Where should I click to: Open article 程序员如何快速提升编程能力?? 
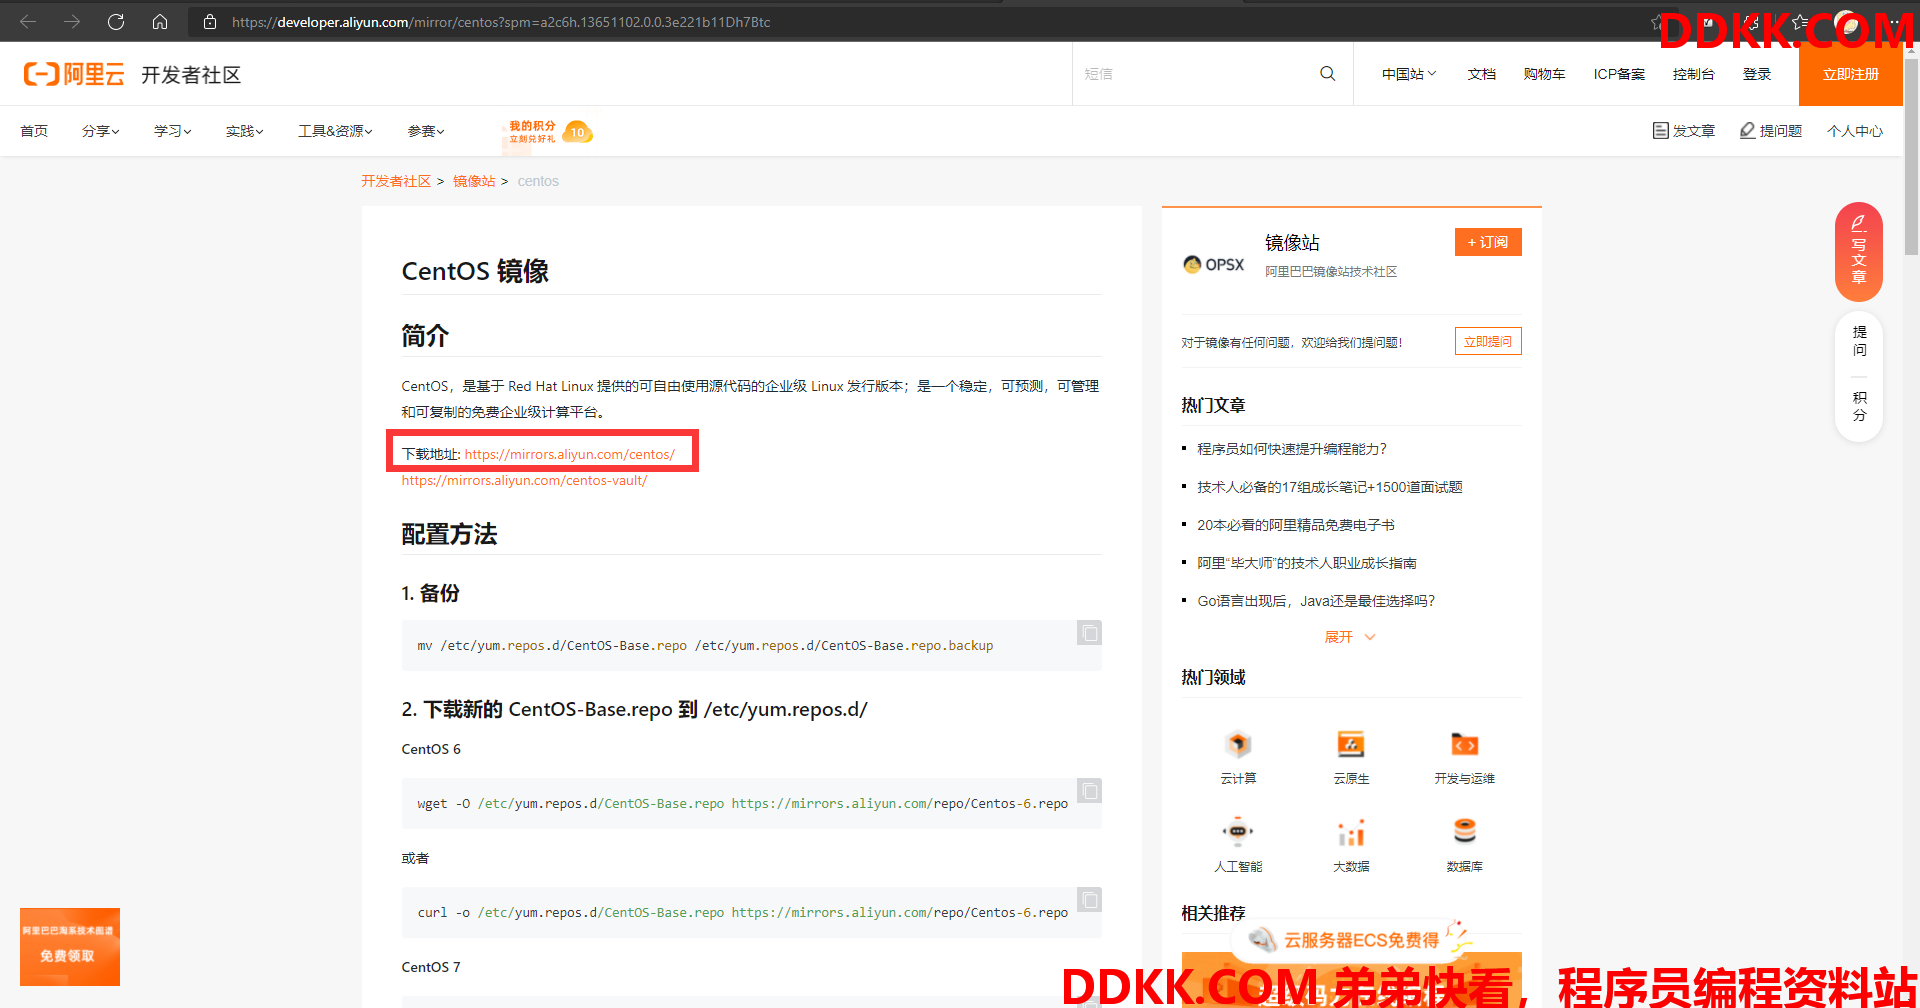tap(1292, 449)
